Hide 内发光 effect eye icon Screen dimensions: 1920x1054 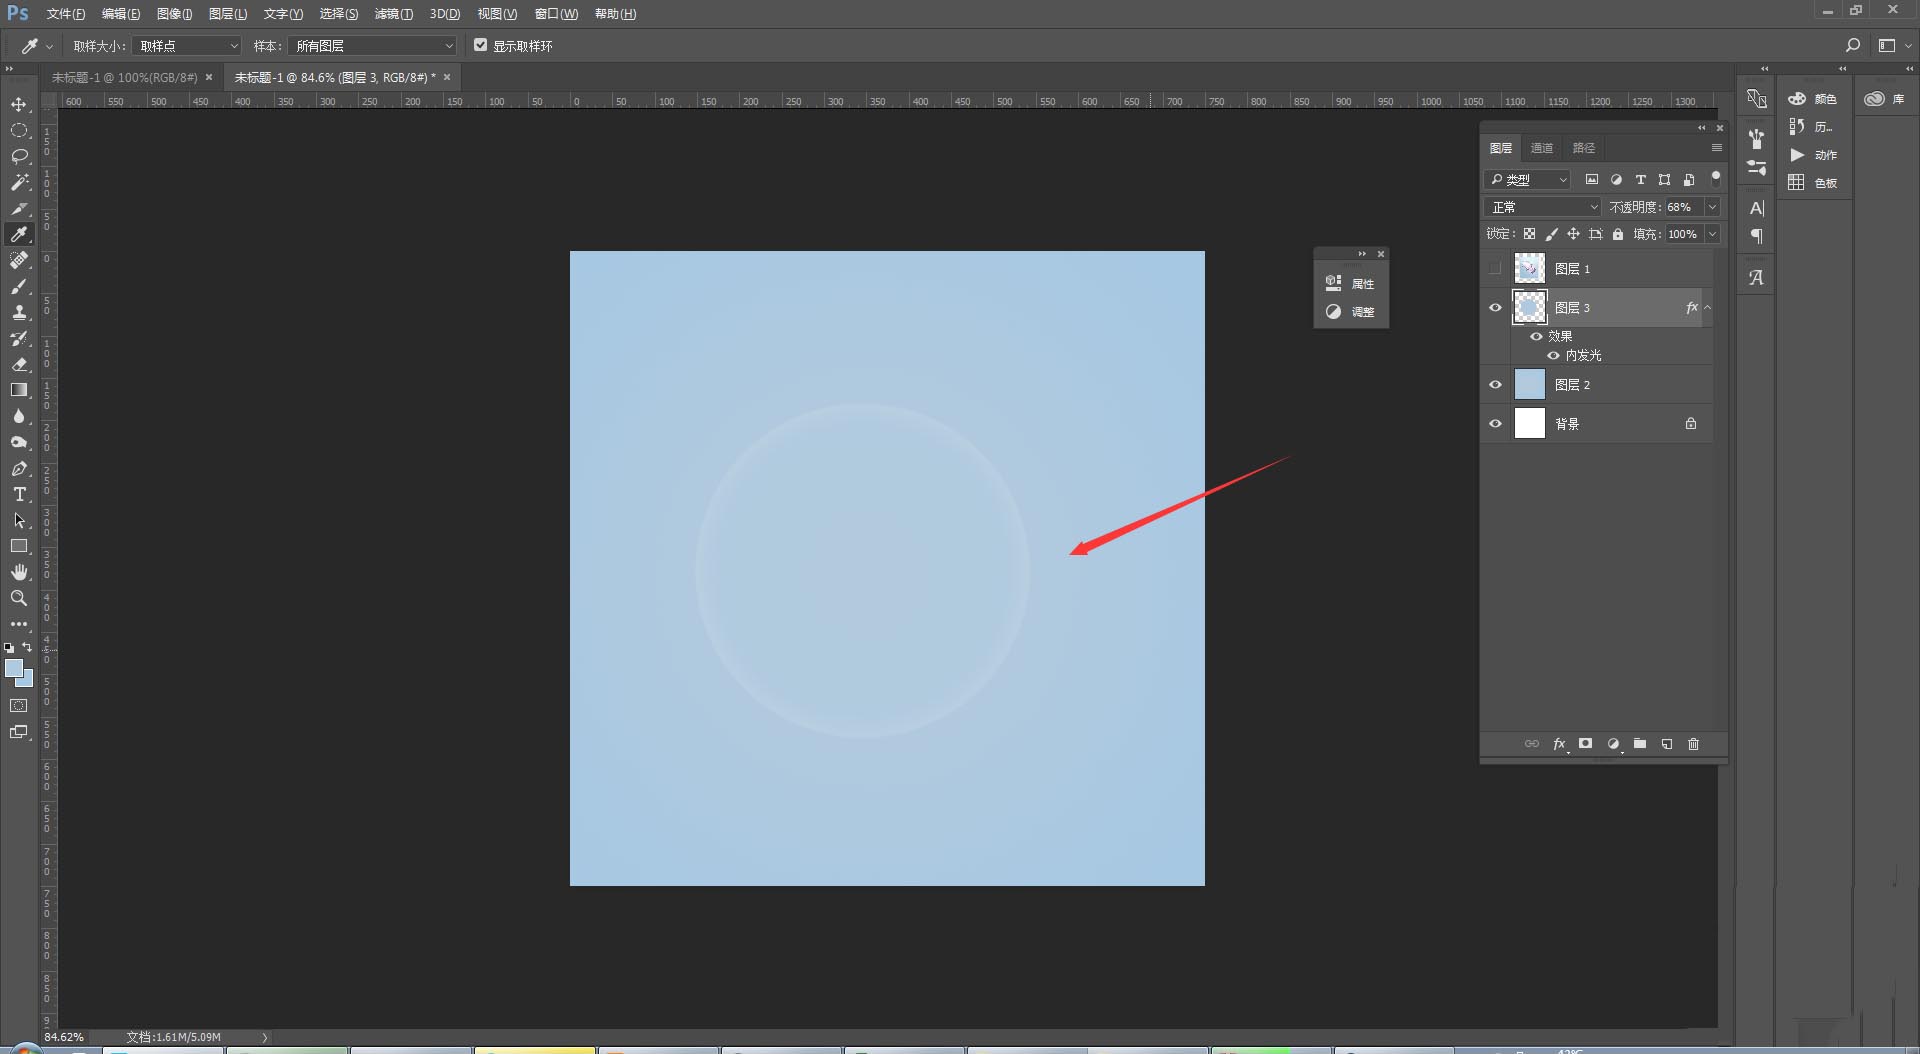[x=1553, y=355]
